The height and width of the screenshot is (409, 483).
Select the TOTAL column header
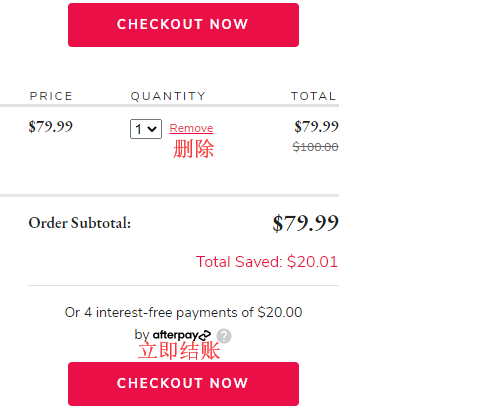[x=313, y=96]
